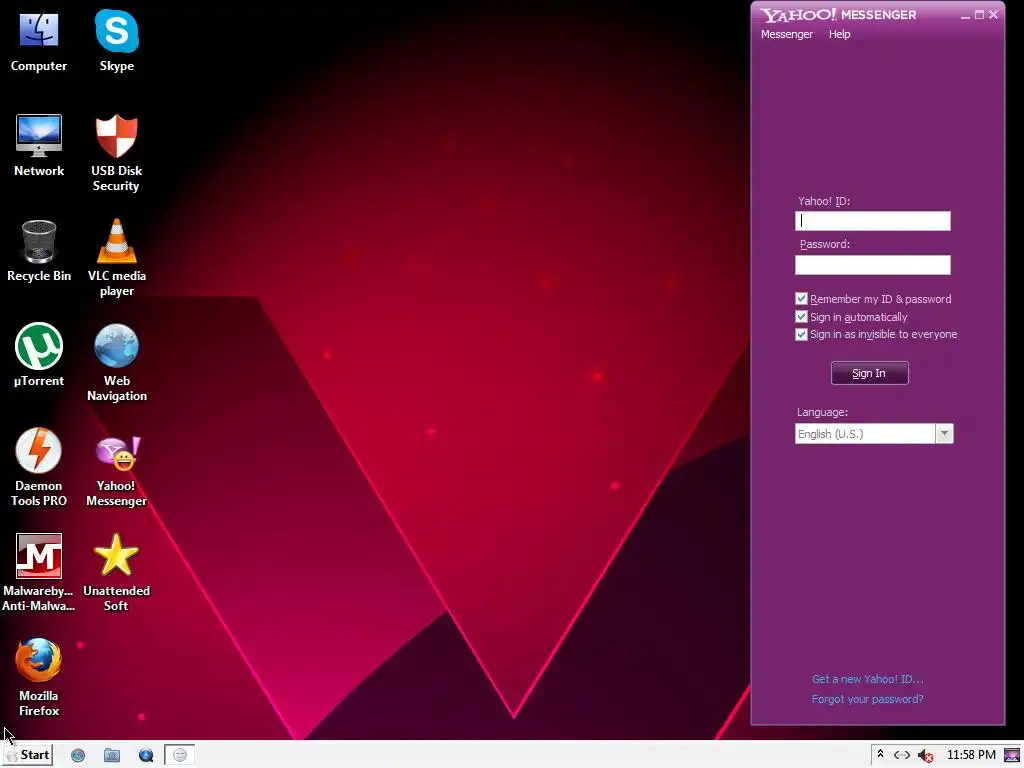1024x768 pixels.
Task: Launch Skype from the desktop
Action: coord(116,40)
